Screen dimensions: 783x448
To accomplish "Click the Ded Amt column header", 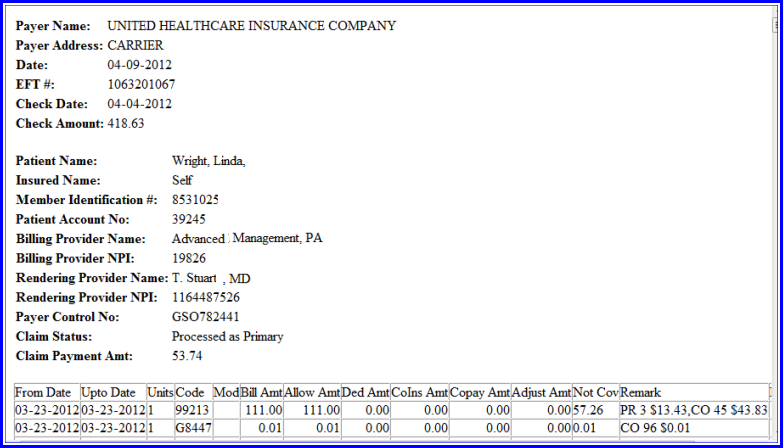I will pyautogui.click(x=366, y=393).
